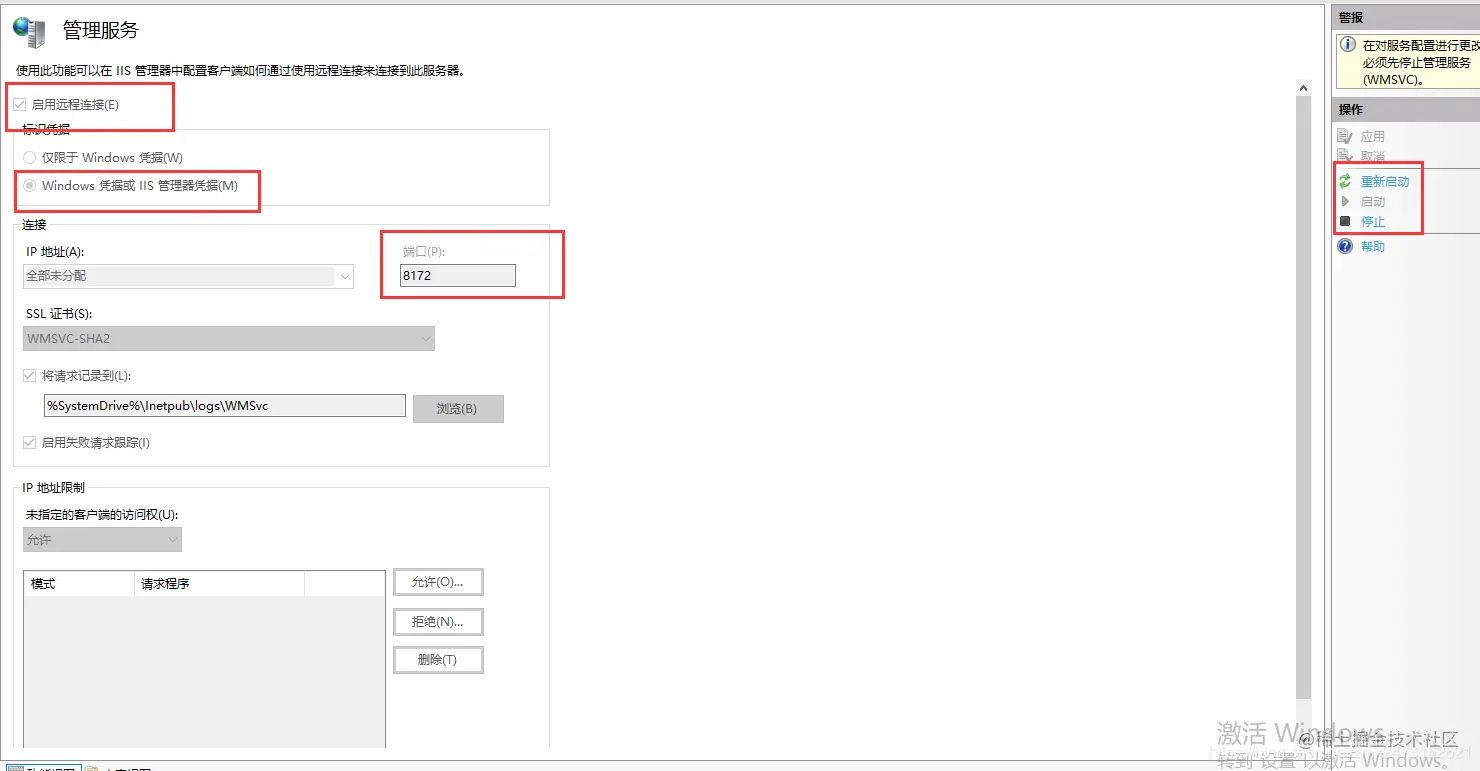The height and width of the screenshot is (771, 1480).
Task: Click the 拒绝(N)... button
Action: tap(438, 621)
